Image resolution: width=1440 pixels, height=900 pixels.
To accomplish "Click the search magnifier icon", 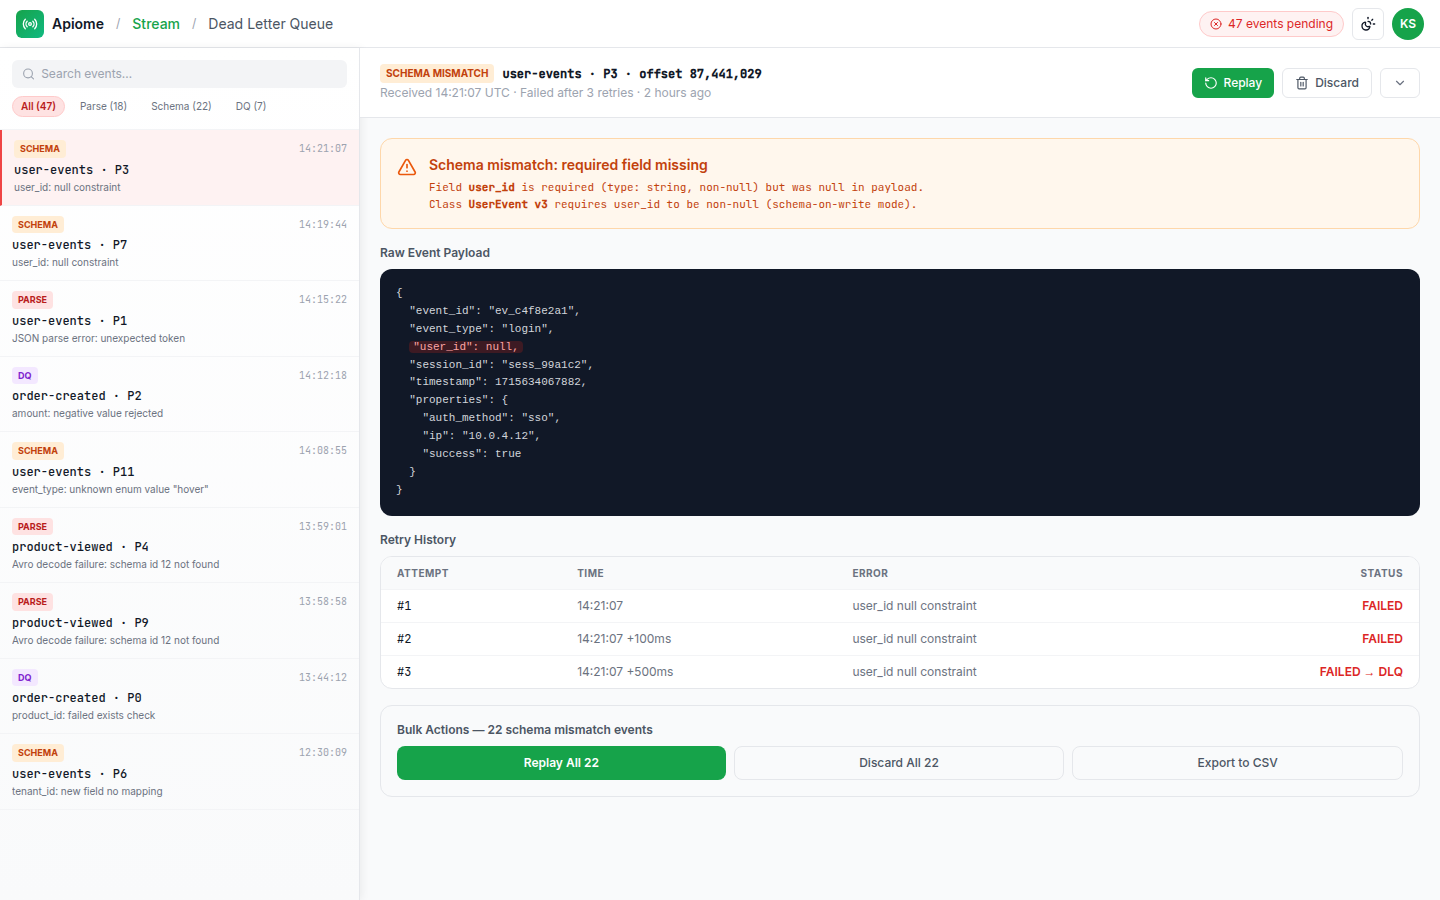I will pyautogui.click(x=28, y=74).
